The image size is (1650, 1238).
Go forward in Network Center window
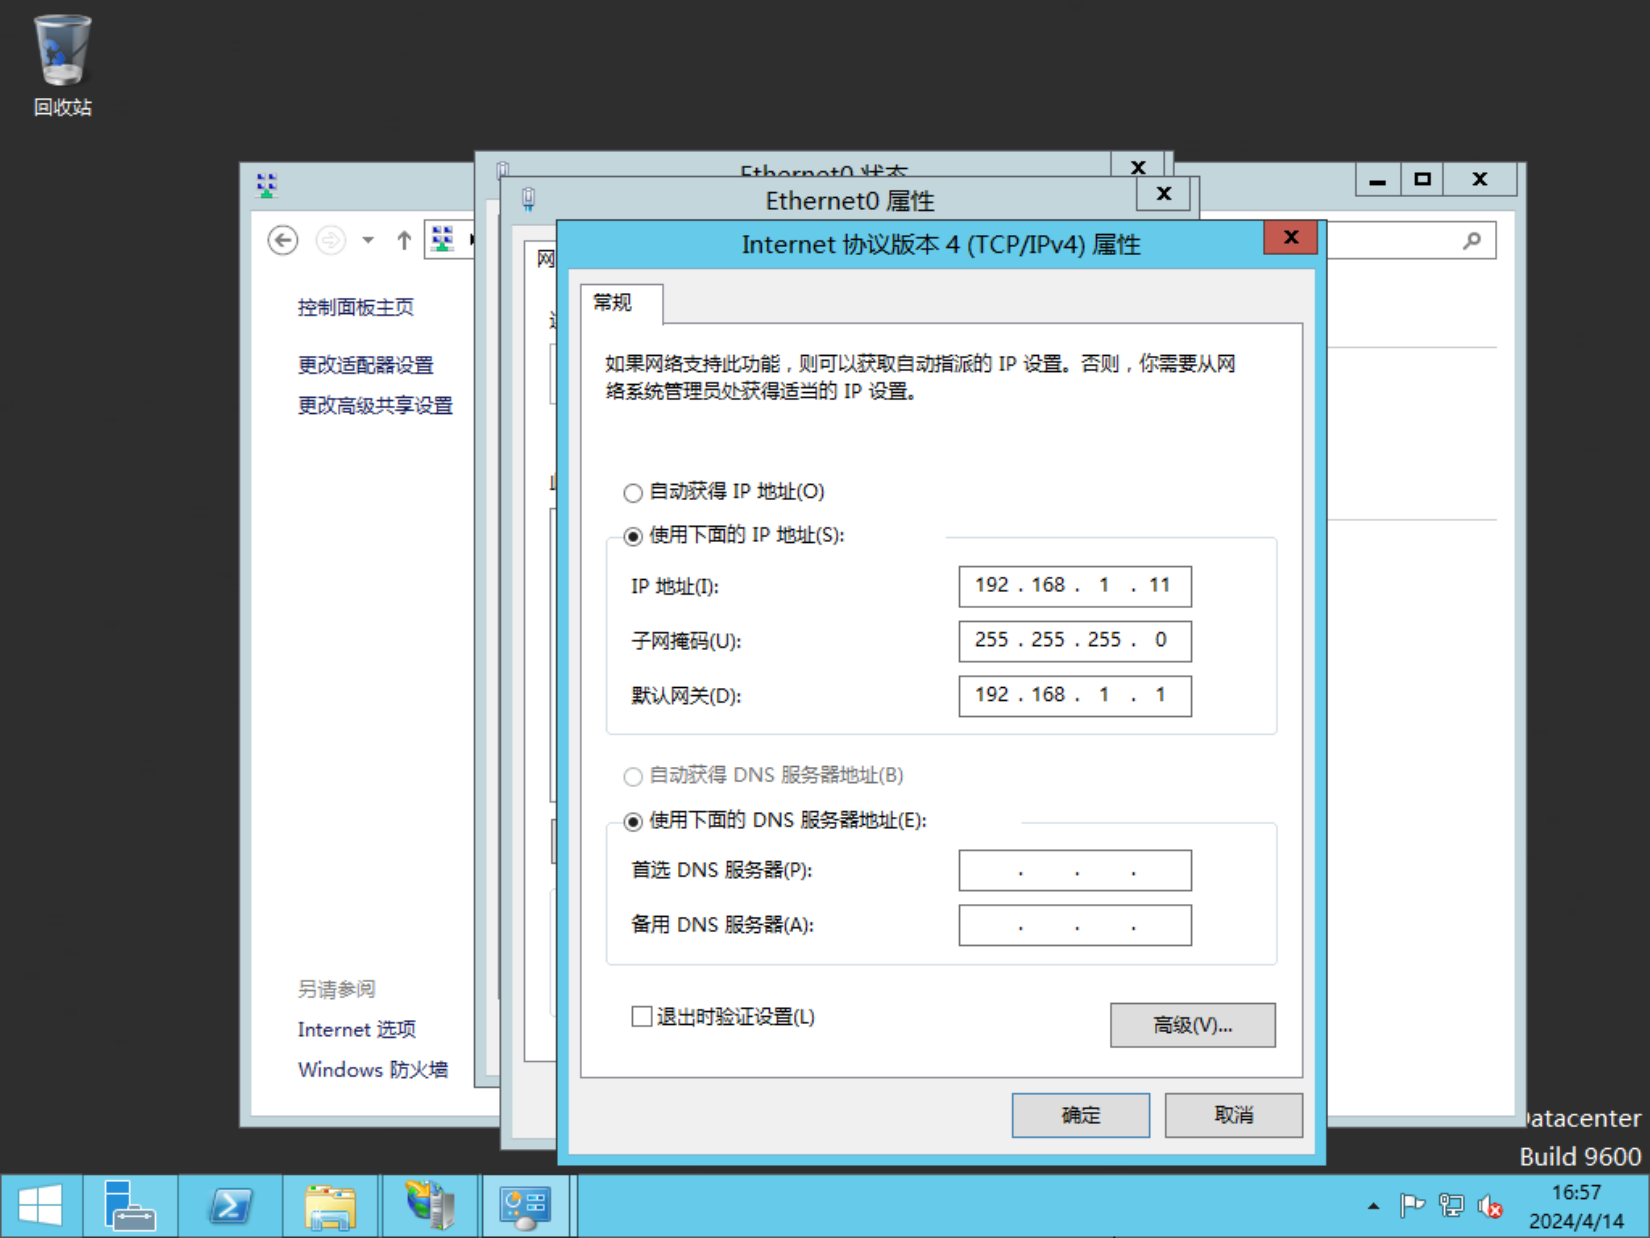click(x=330, y=240)
